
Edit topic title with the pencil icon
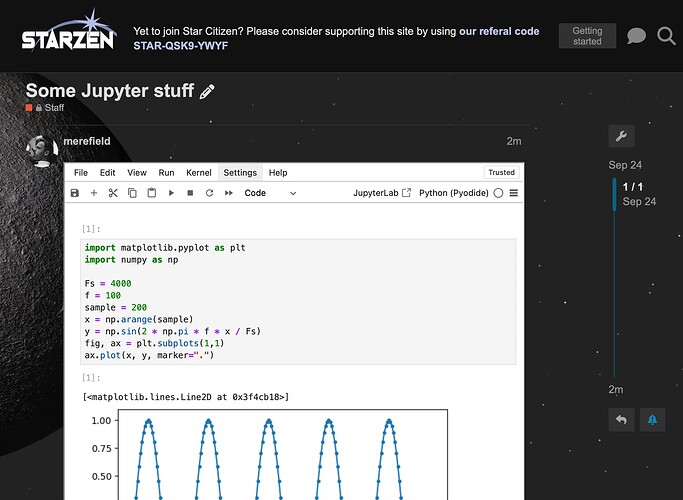pyautogui.click(x=207, y=91)
